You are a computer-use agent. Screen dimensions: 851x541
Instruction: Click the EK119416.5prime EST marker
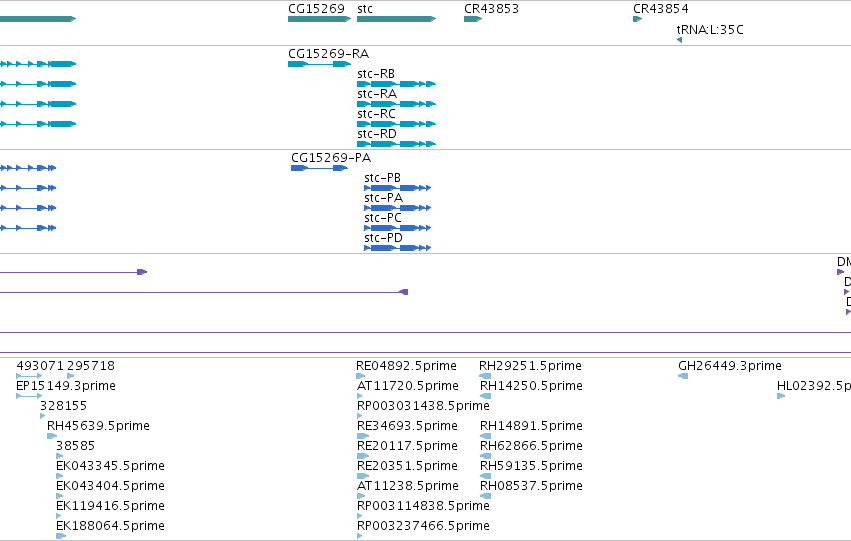click(59, 517)
